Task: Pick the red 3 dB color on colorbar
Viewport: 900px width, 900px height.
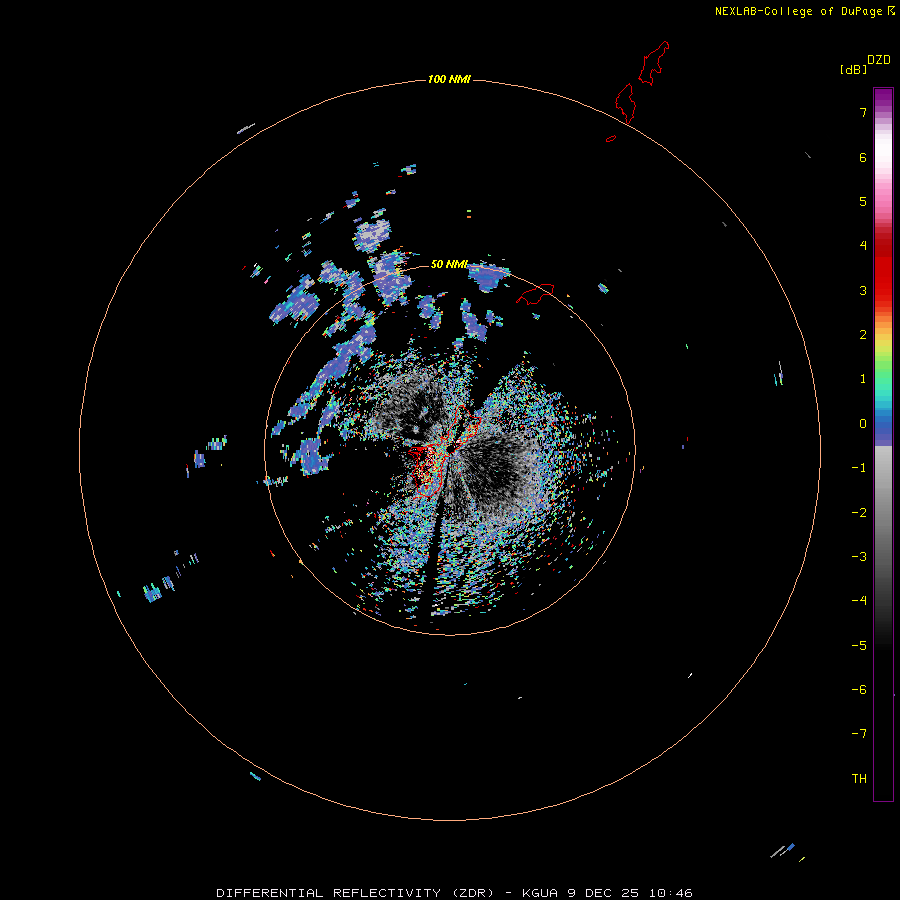Action: [x=883, y=290]
